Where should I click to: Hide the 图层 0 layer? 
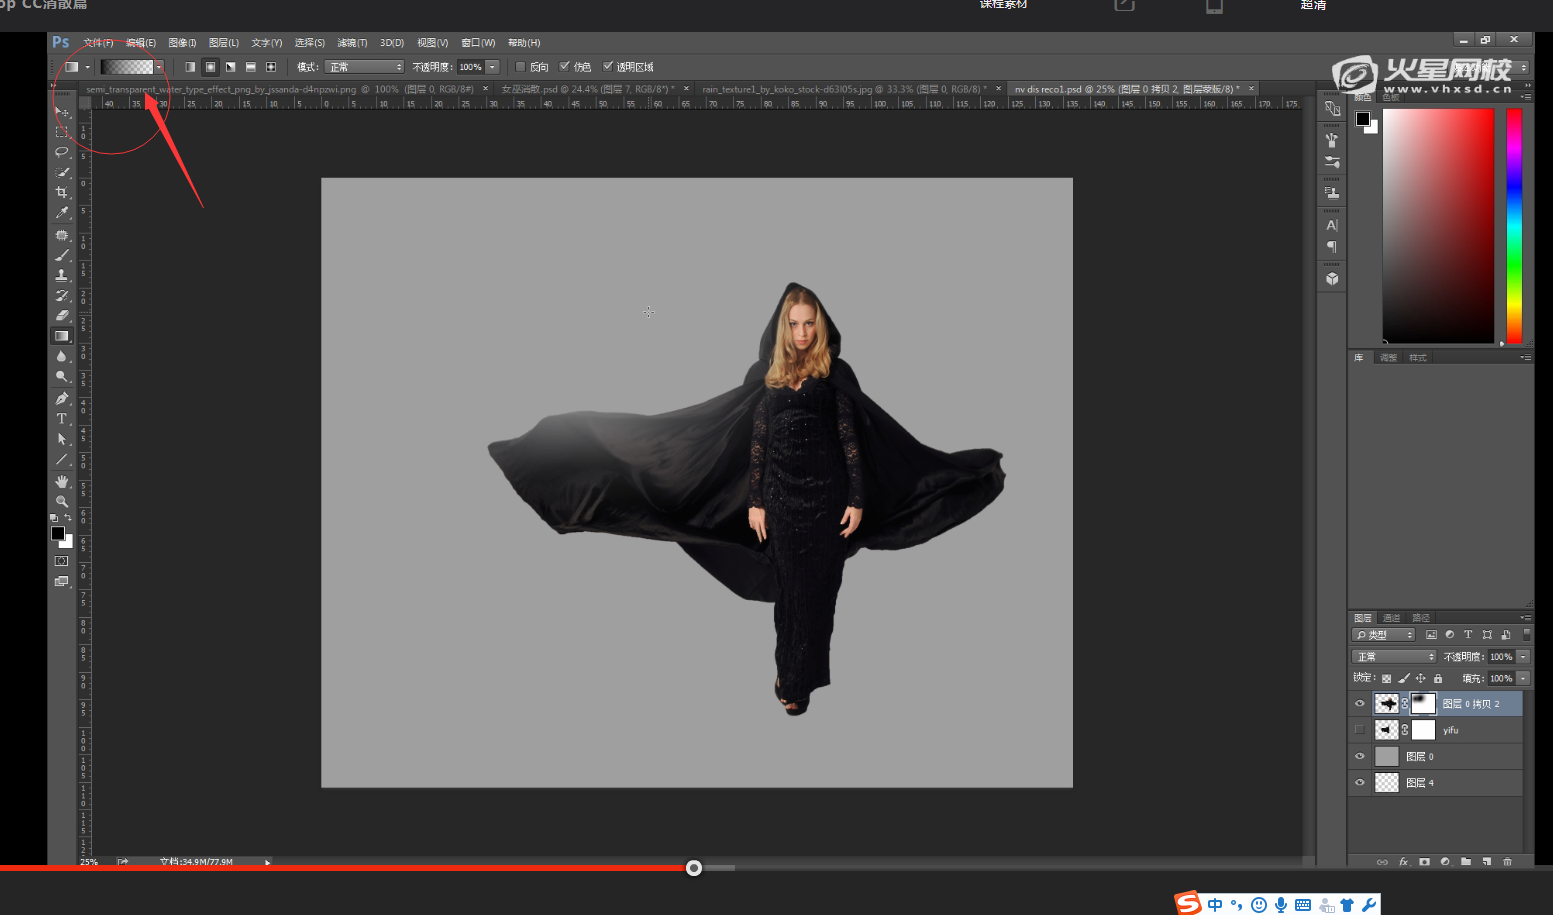[1359, 756]
